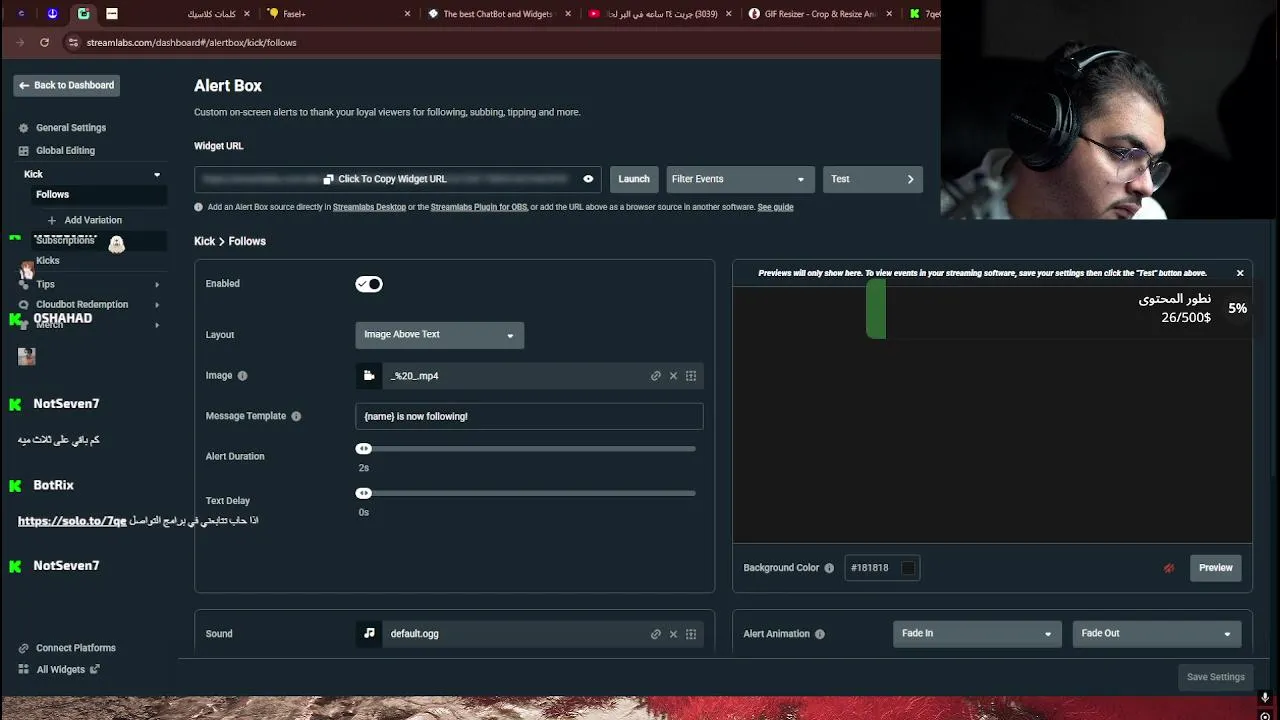Switch to the Fasel+ browser tab
Image resolution: width=1280 pixels, height=720 pixels.
pos(338,14)
